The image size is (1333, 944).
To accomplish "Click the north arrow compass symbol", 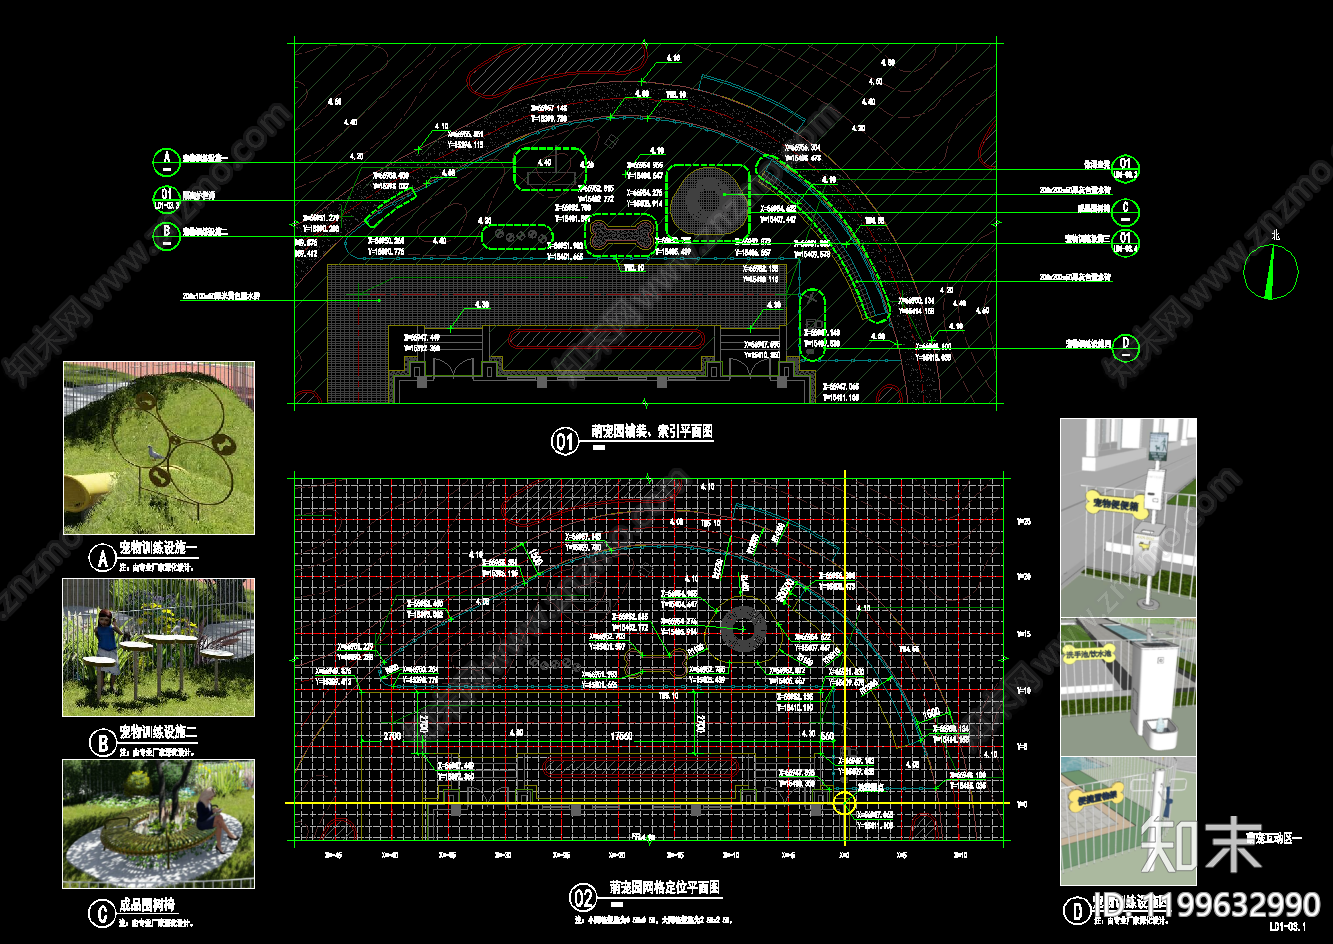I will tap(1271, 271).
